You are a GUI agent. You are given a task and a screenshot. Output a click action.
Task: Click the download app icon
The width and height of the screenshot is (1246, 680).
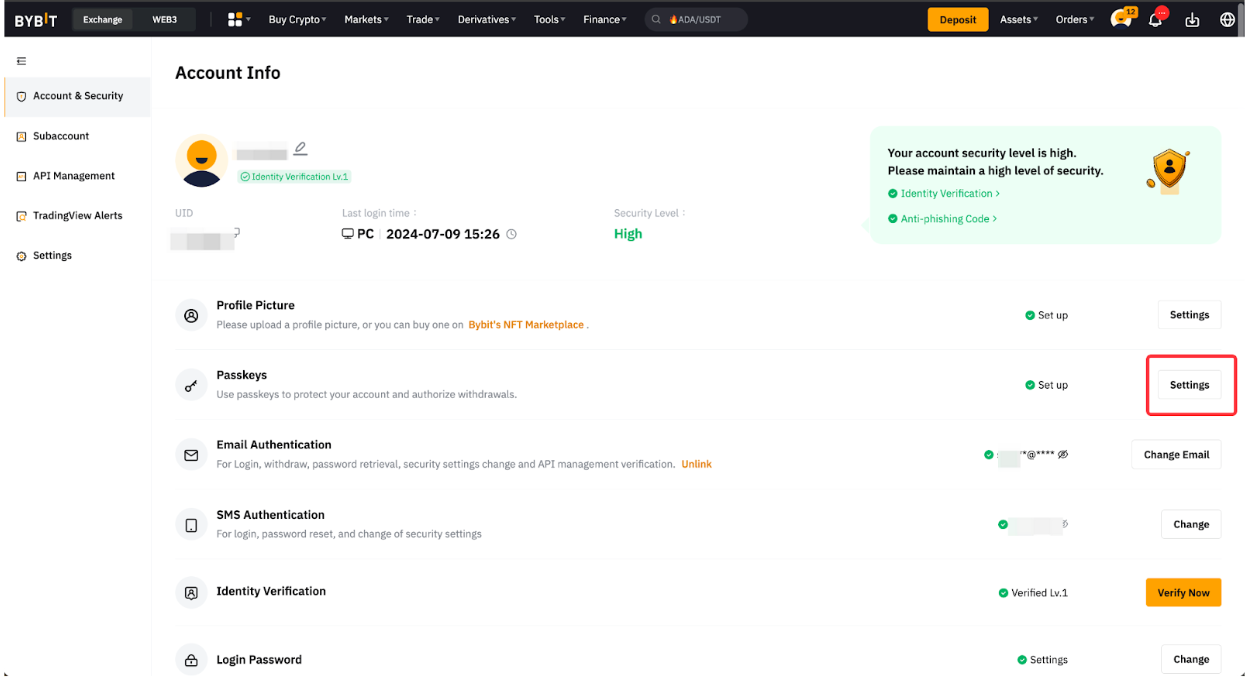point(1192,20)
